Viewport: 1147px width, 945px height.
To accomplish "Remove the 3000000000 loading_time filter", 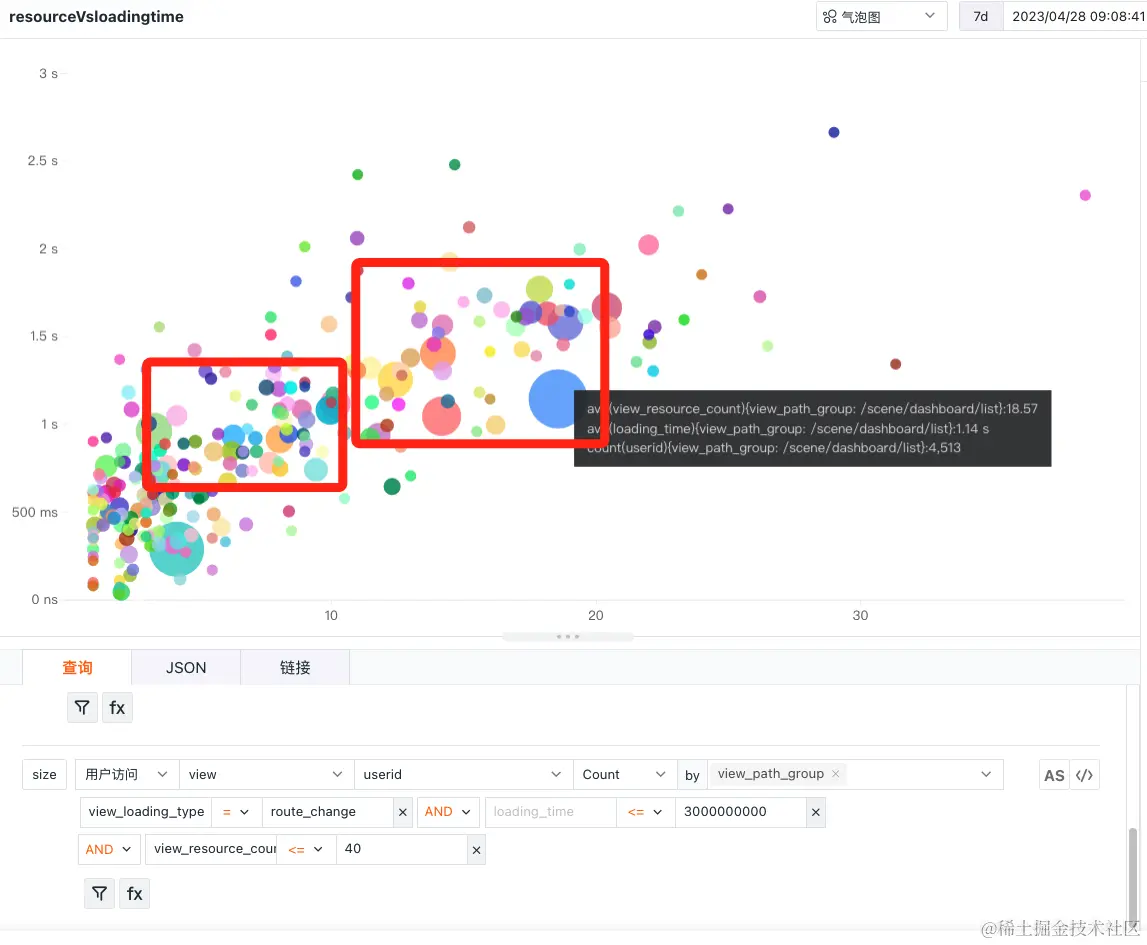I will pos(816,812).
